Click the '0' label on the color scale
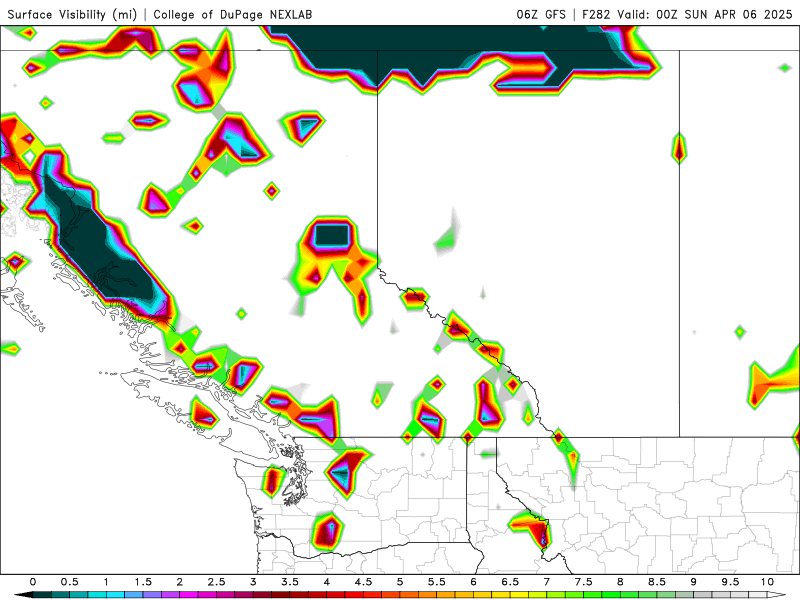Screen dimensions: 800x600 (33, 582)
